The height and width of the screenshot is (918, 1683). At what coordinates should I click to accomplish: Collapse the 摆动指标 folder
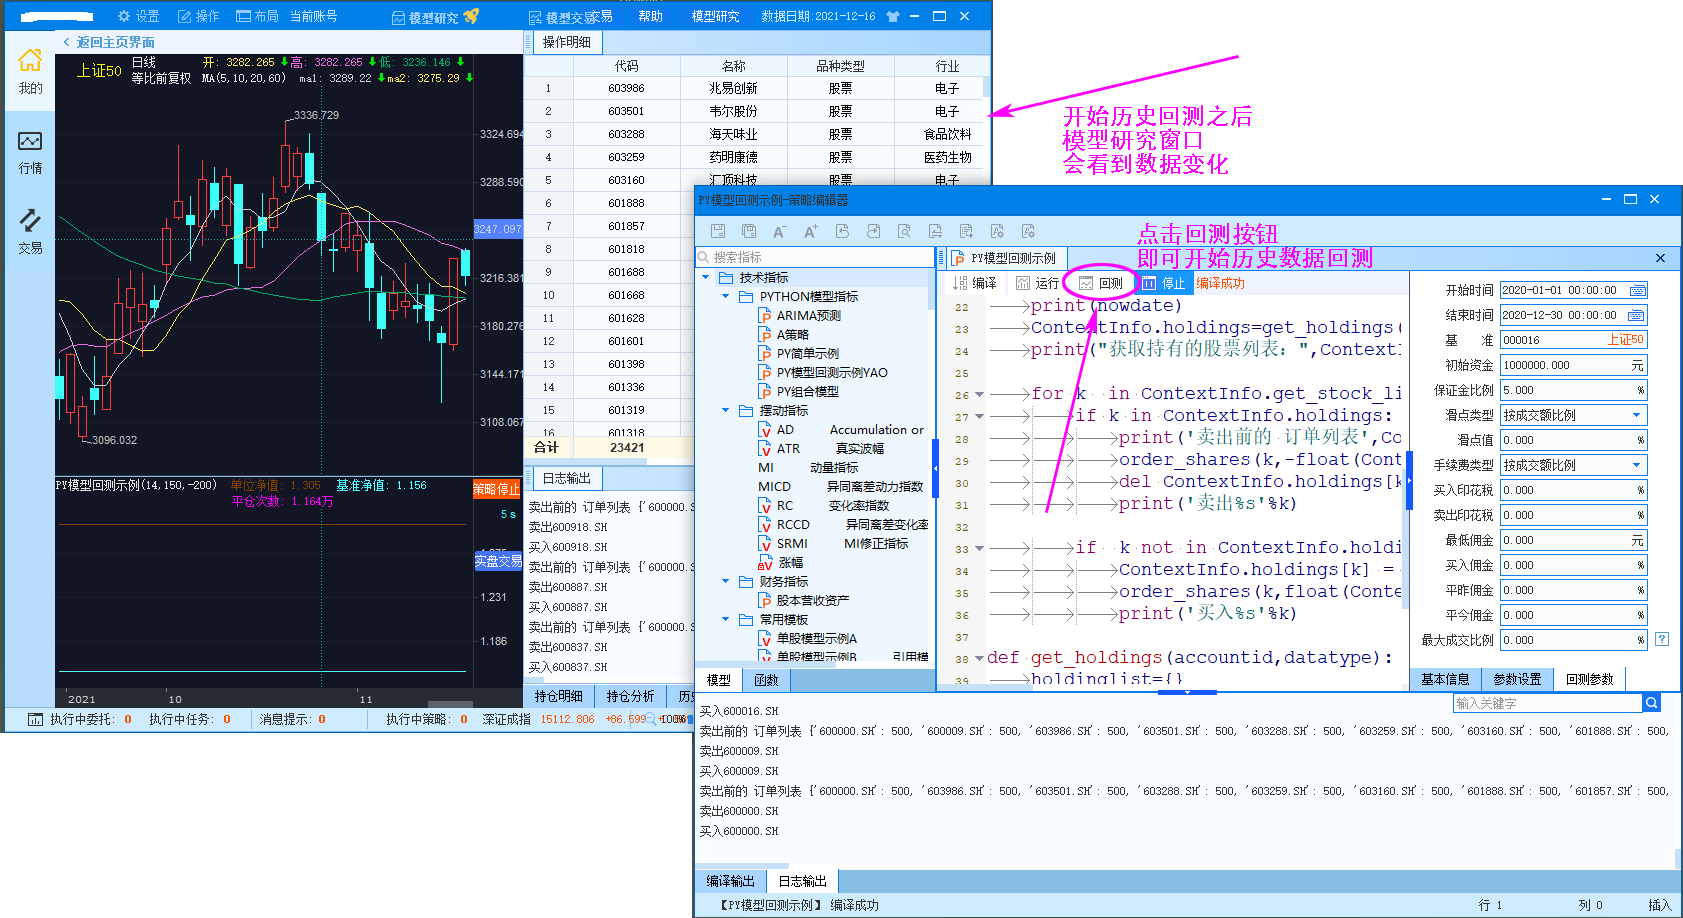click(726, 411)
